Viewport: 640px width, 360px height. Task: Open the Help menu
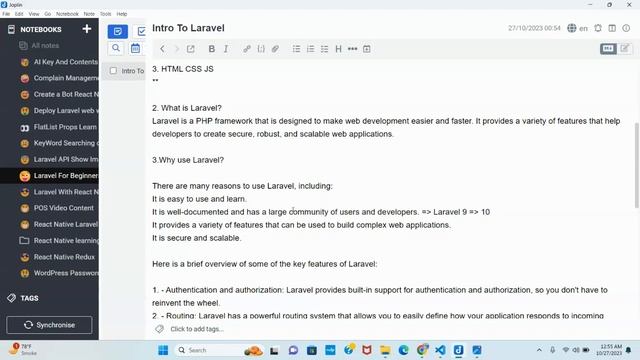click(122, 14)
